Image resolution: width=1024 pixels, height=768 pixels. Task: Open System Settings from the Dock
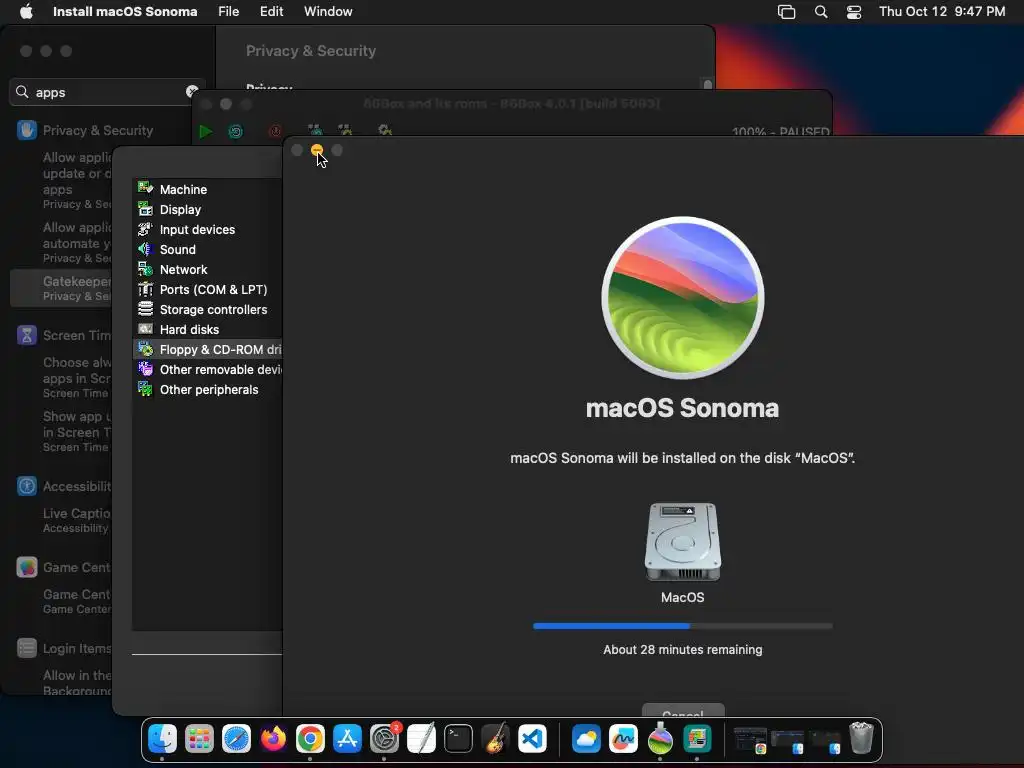[385, 739]
